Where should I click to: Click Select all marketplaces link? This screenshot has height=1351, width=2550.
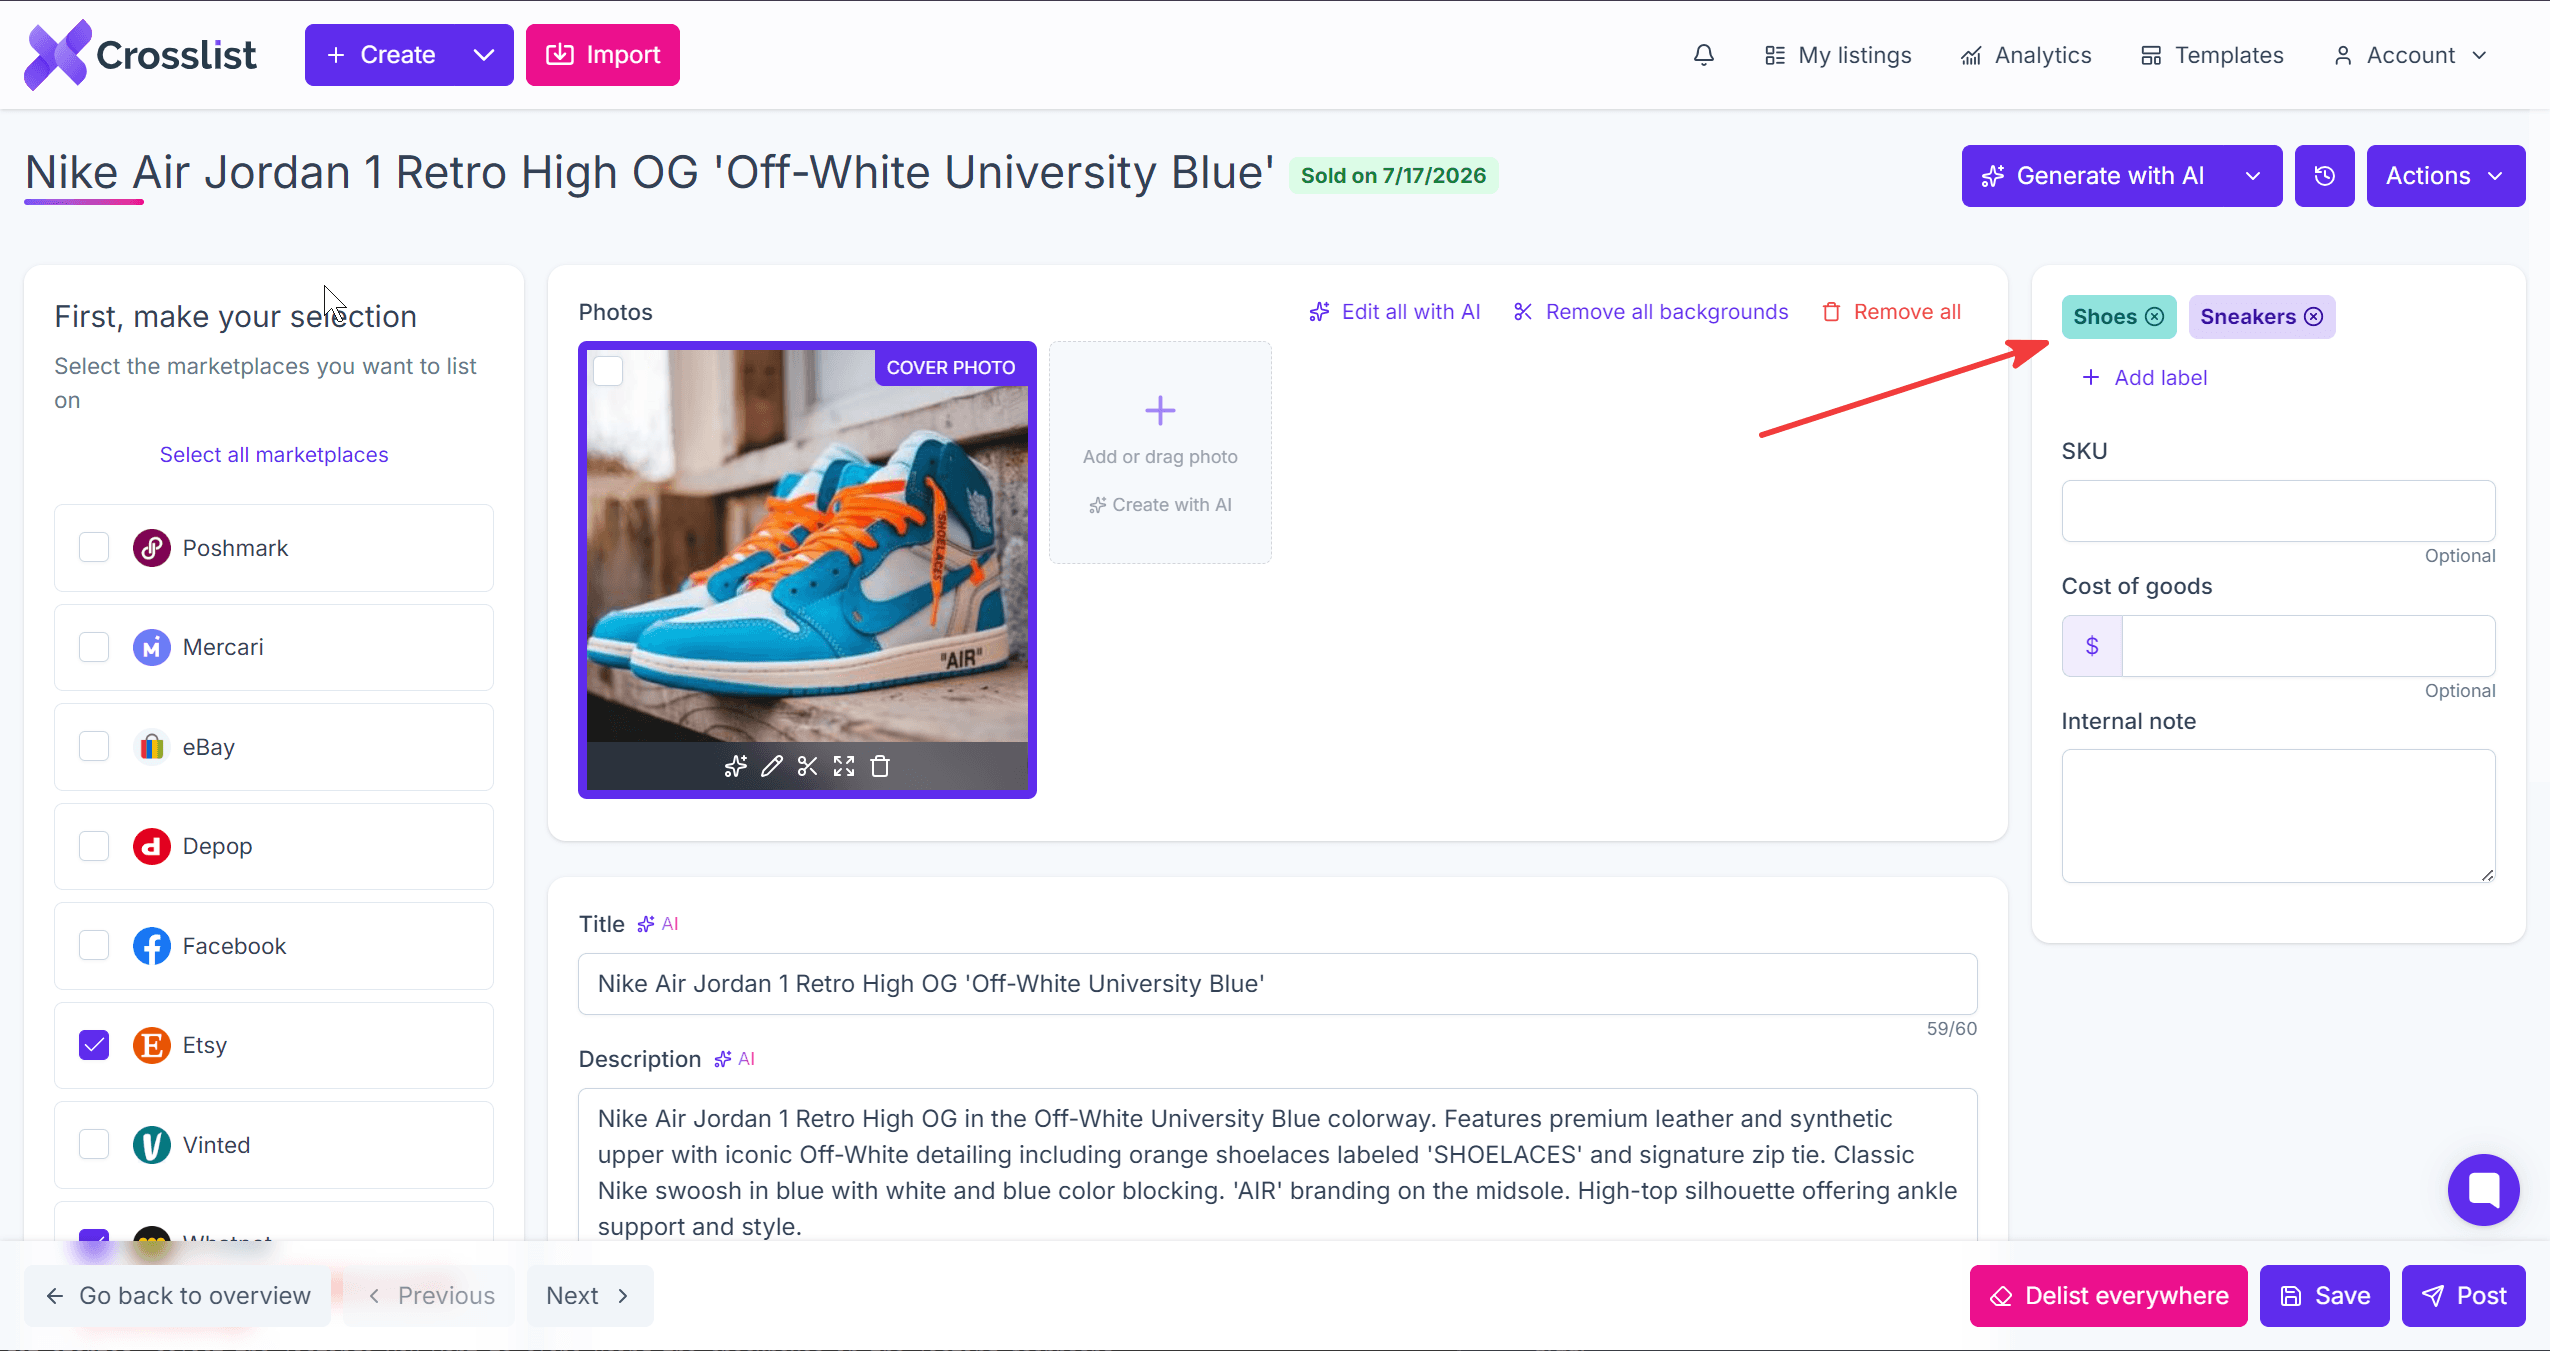274,455
